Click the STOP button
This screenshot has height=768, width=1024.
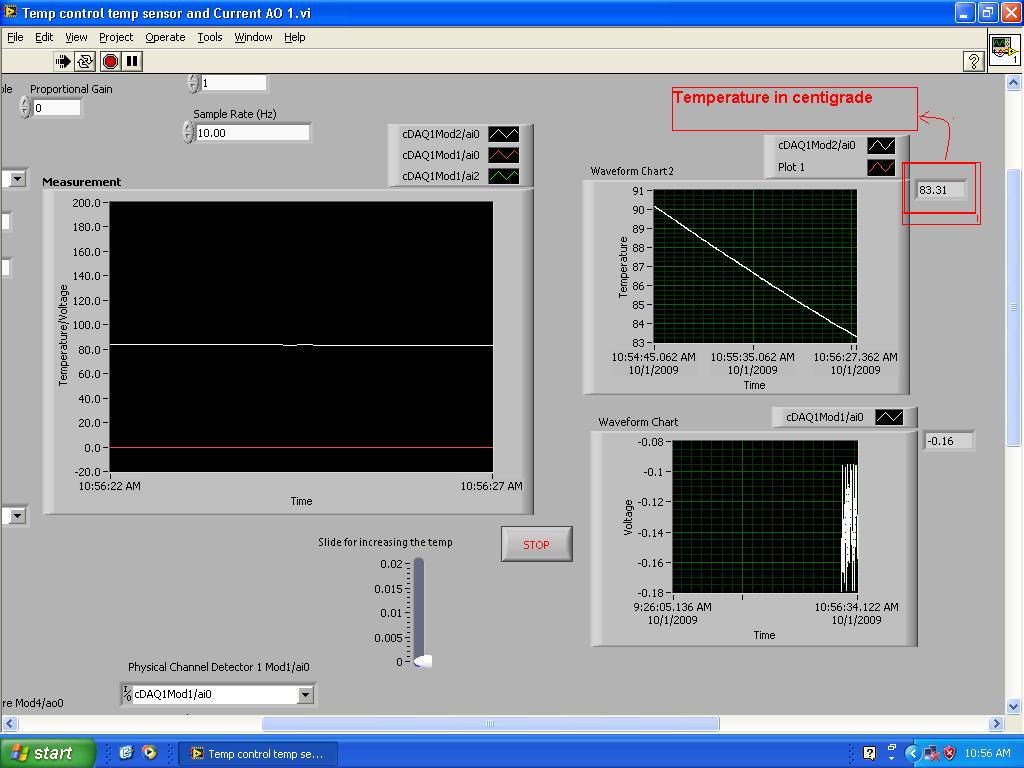[x=536, y=544]
